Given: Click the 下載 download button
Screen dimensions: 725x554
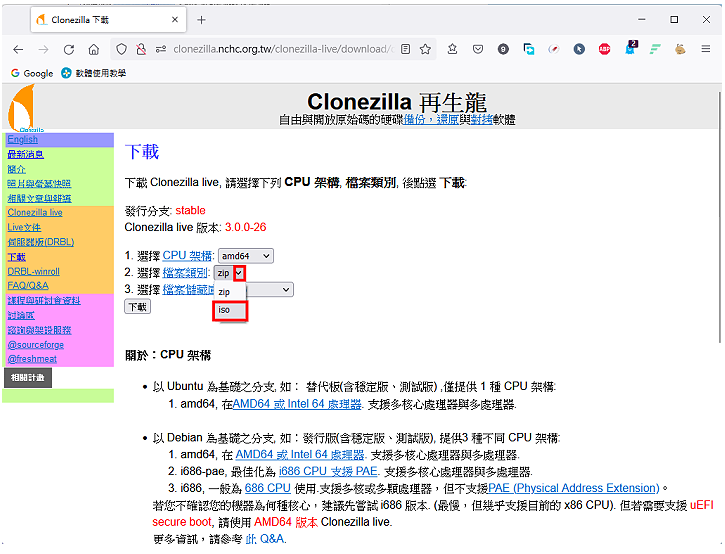Looking at the screenshot, I should [137, 307].
